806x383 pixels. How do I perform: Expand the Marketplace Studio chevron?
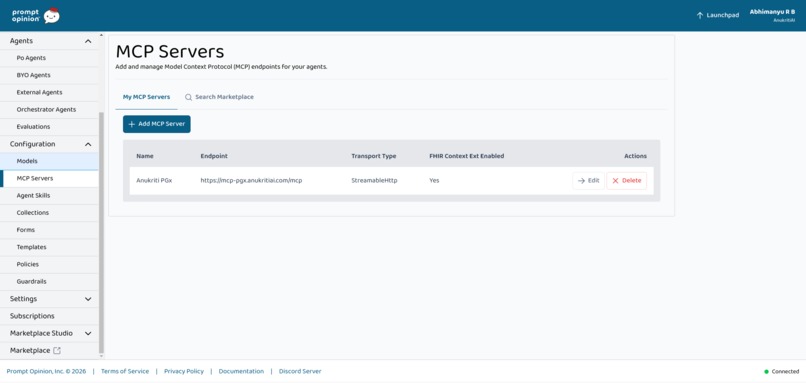88,334
